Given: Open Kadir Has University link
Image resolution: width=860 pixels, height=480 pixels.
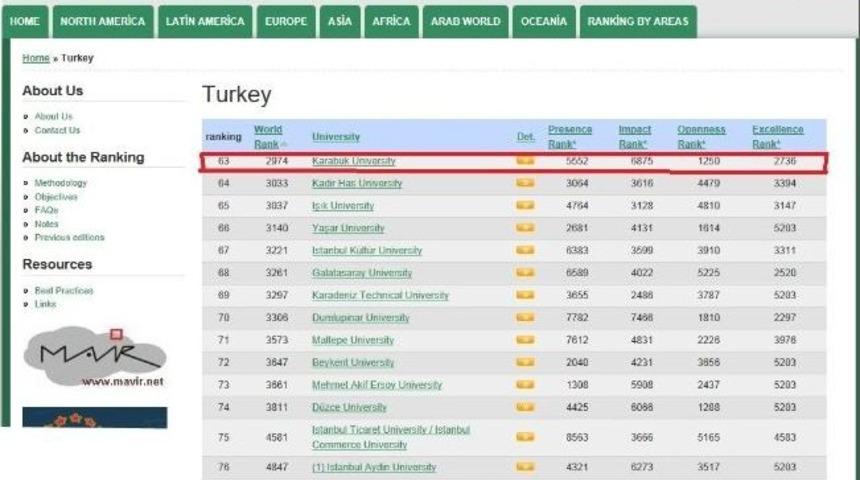Looking at the screenshot, I should click(357, 183).
